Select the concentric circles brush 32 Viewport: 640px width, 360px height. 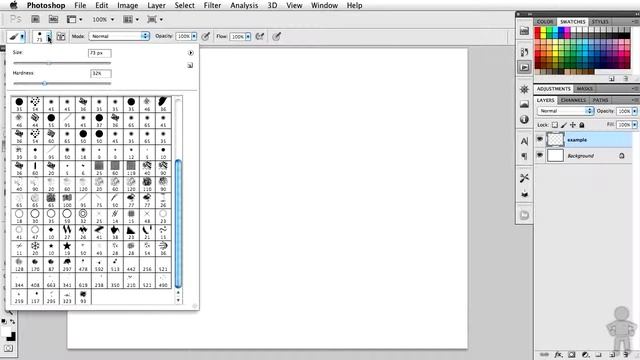click(83, 216)
